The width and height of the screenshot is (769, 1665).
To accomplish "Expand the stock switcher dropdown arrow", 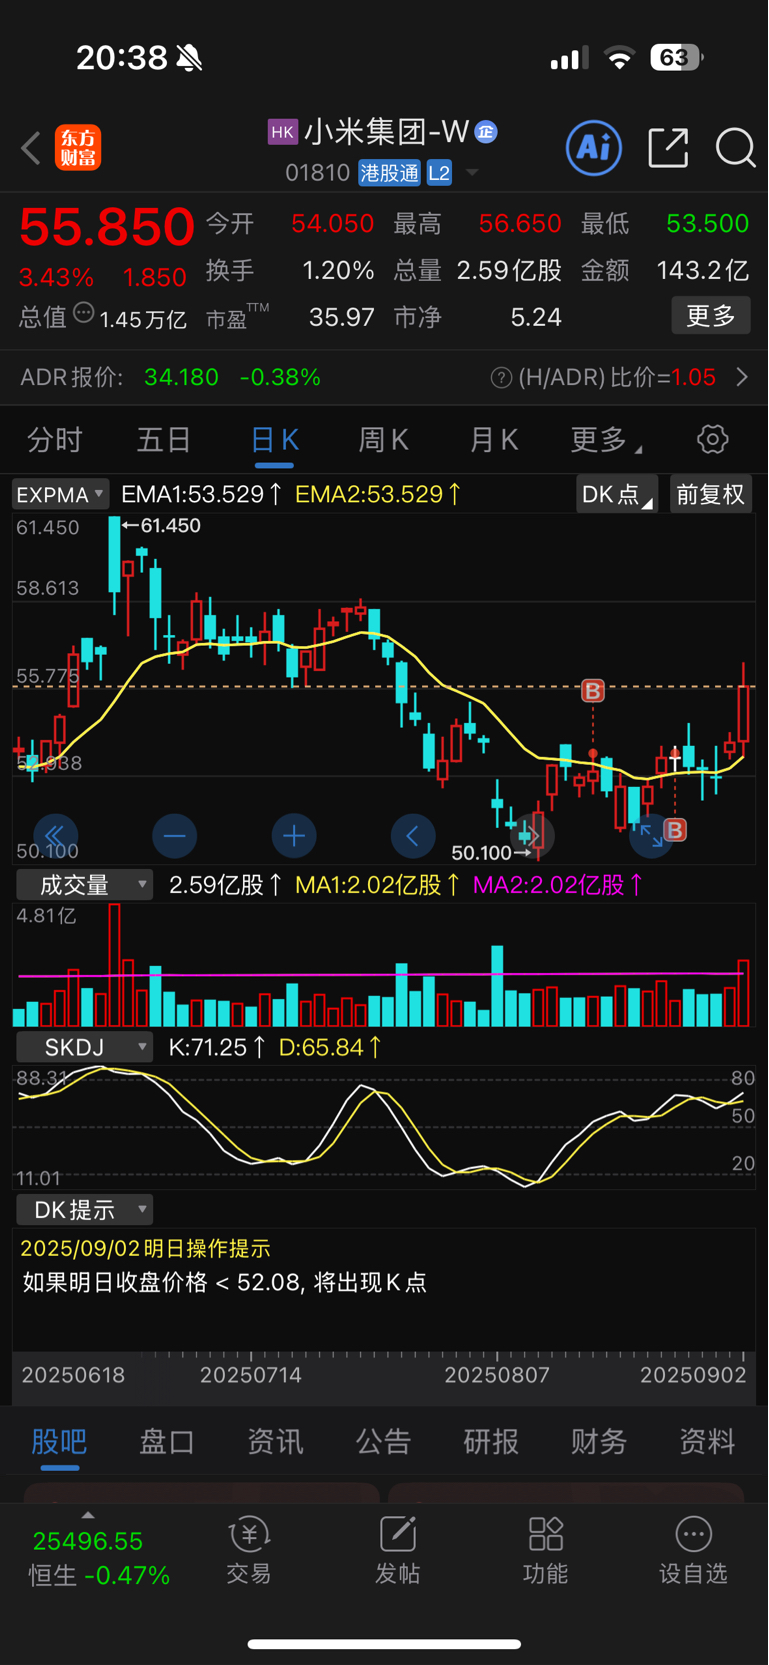I will coord(472,173).
